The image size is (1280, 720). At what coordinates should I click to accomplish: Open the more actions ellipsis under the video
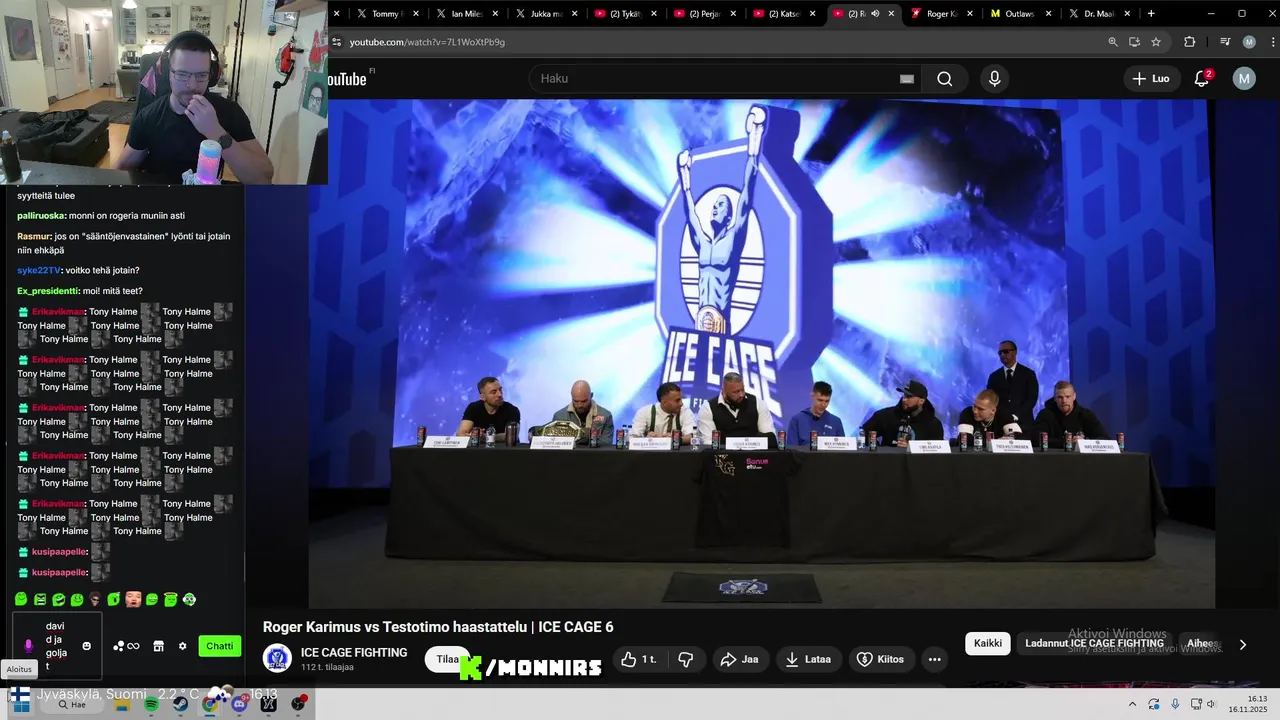coord(934,659)
